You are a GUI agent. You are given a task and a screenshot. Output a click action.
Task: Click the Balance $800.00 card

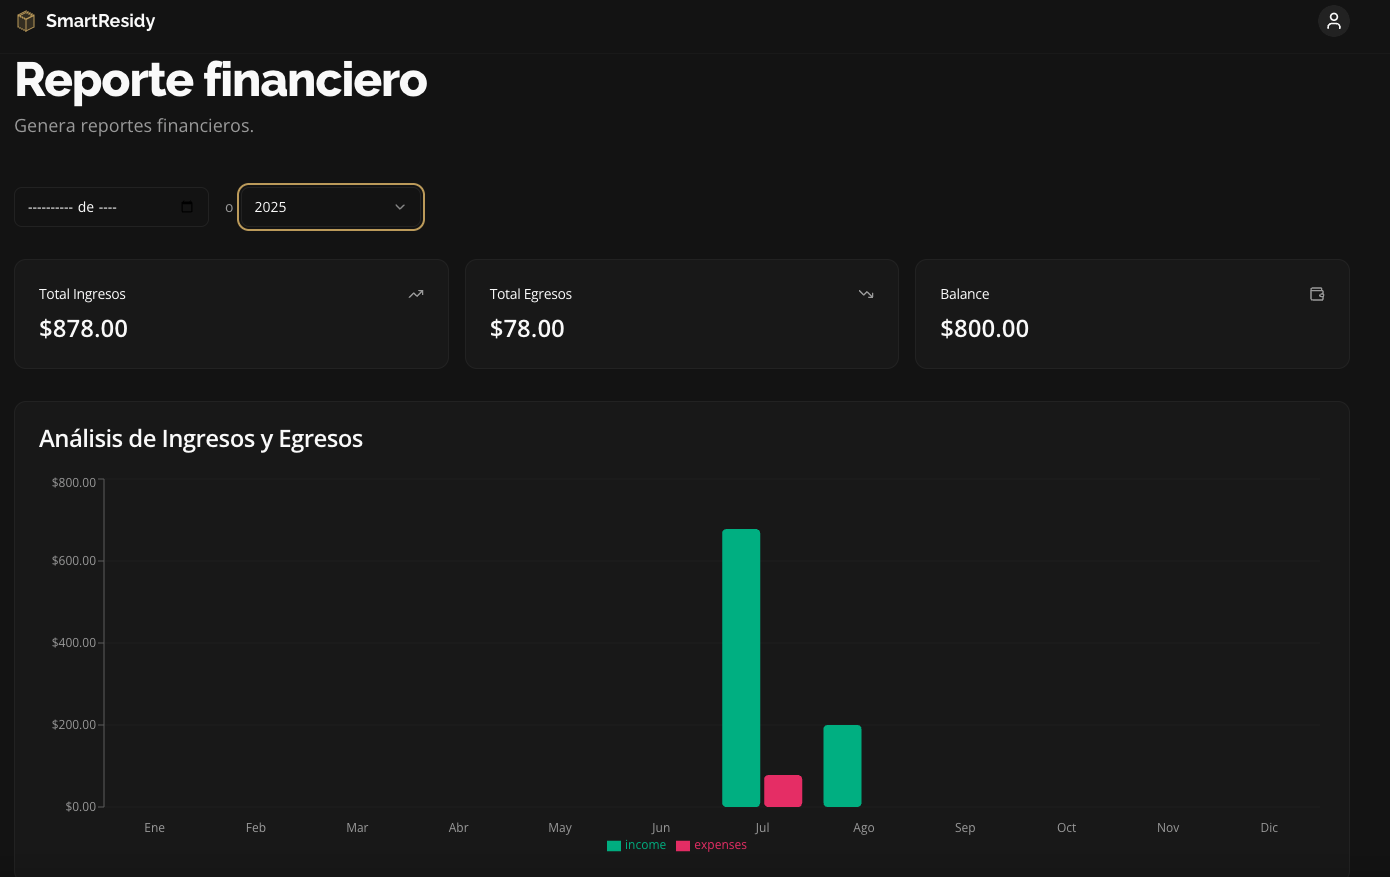[x=1132, y=314]
